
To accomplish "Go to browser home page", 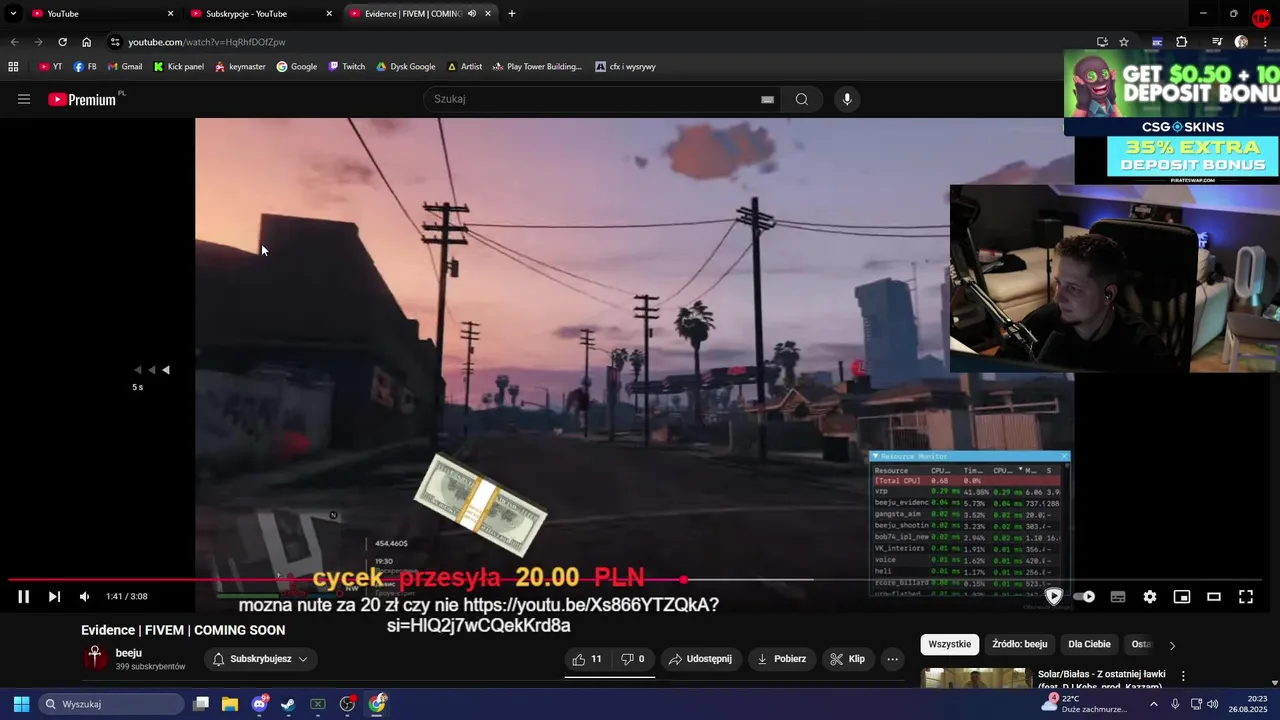I will tap(86, 42).
